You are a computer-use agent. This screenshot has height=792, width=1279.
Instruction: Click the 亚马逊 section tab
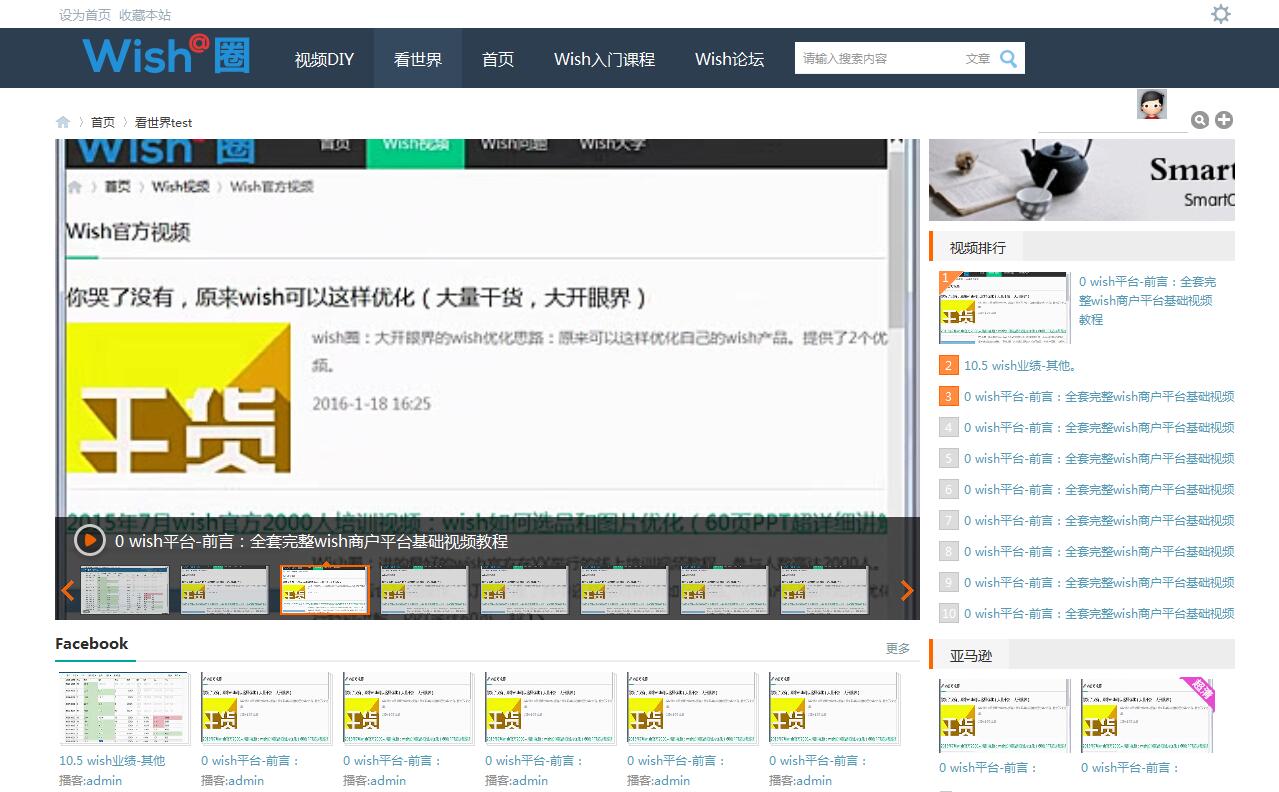click(971, 655)
